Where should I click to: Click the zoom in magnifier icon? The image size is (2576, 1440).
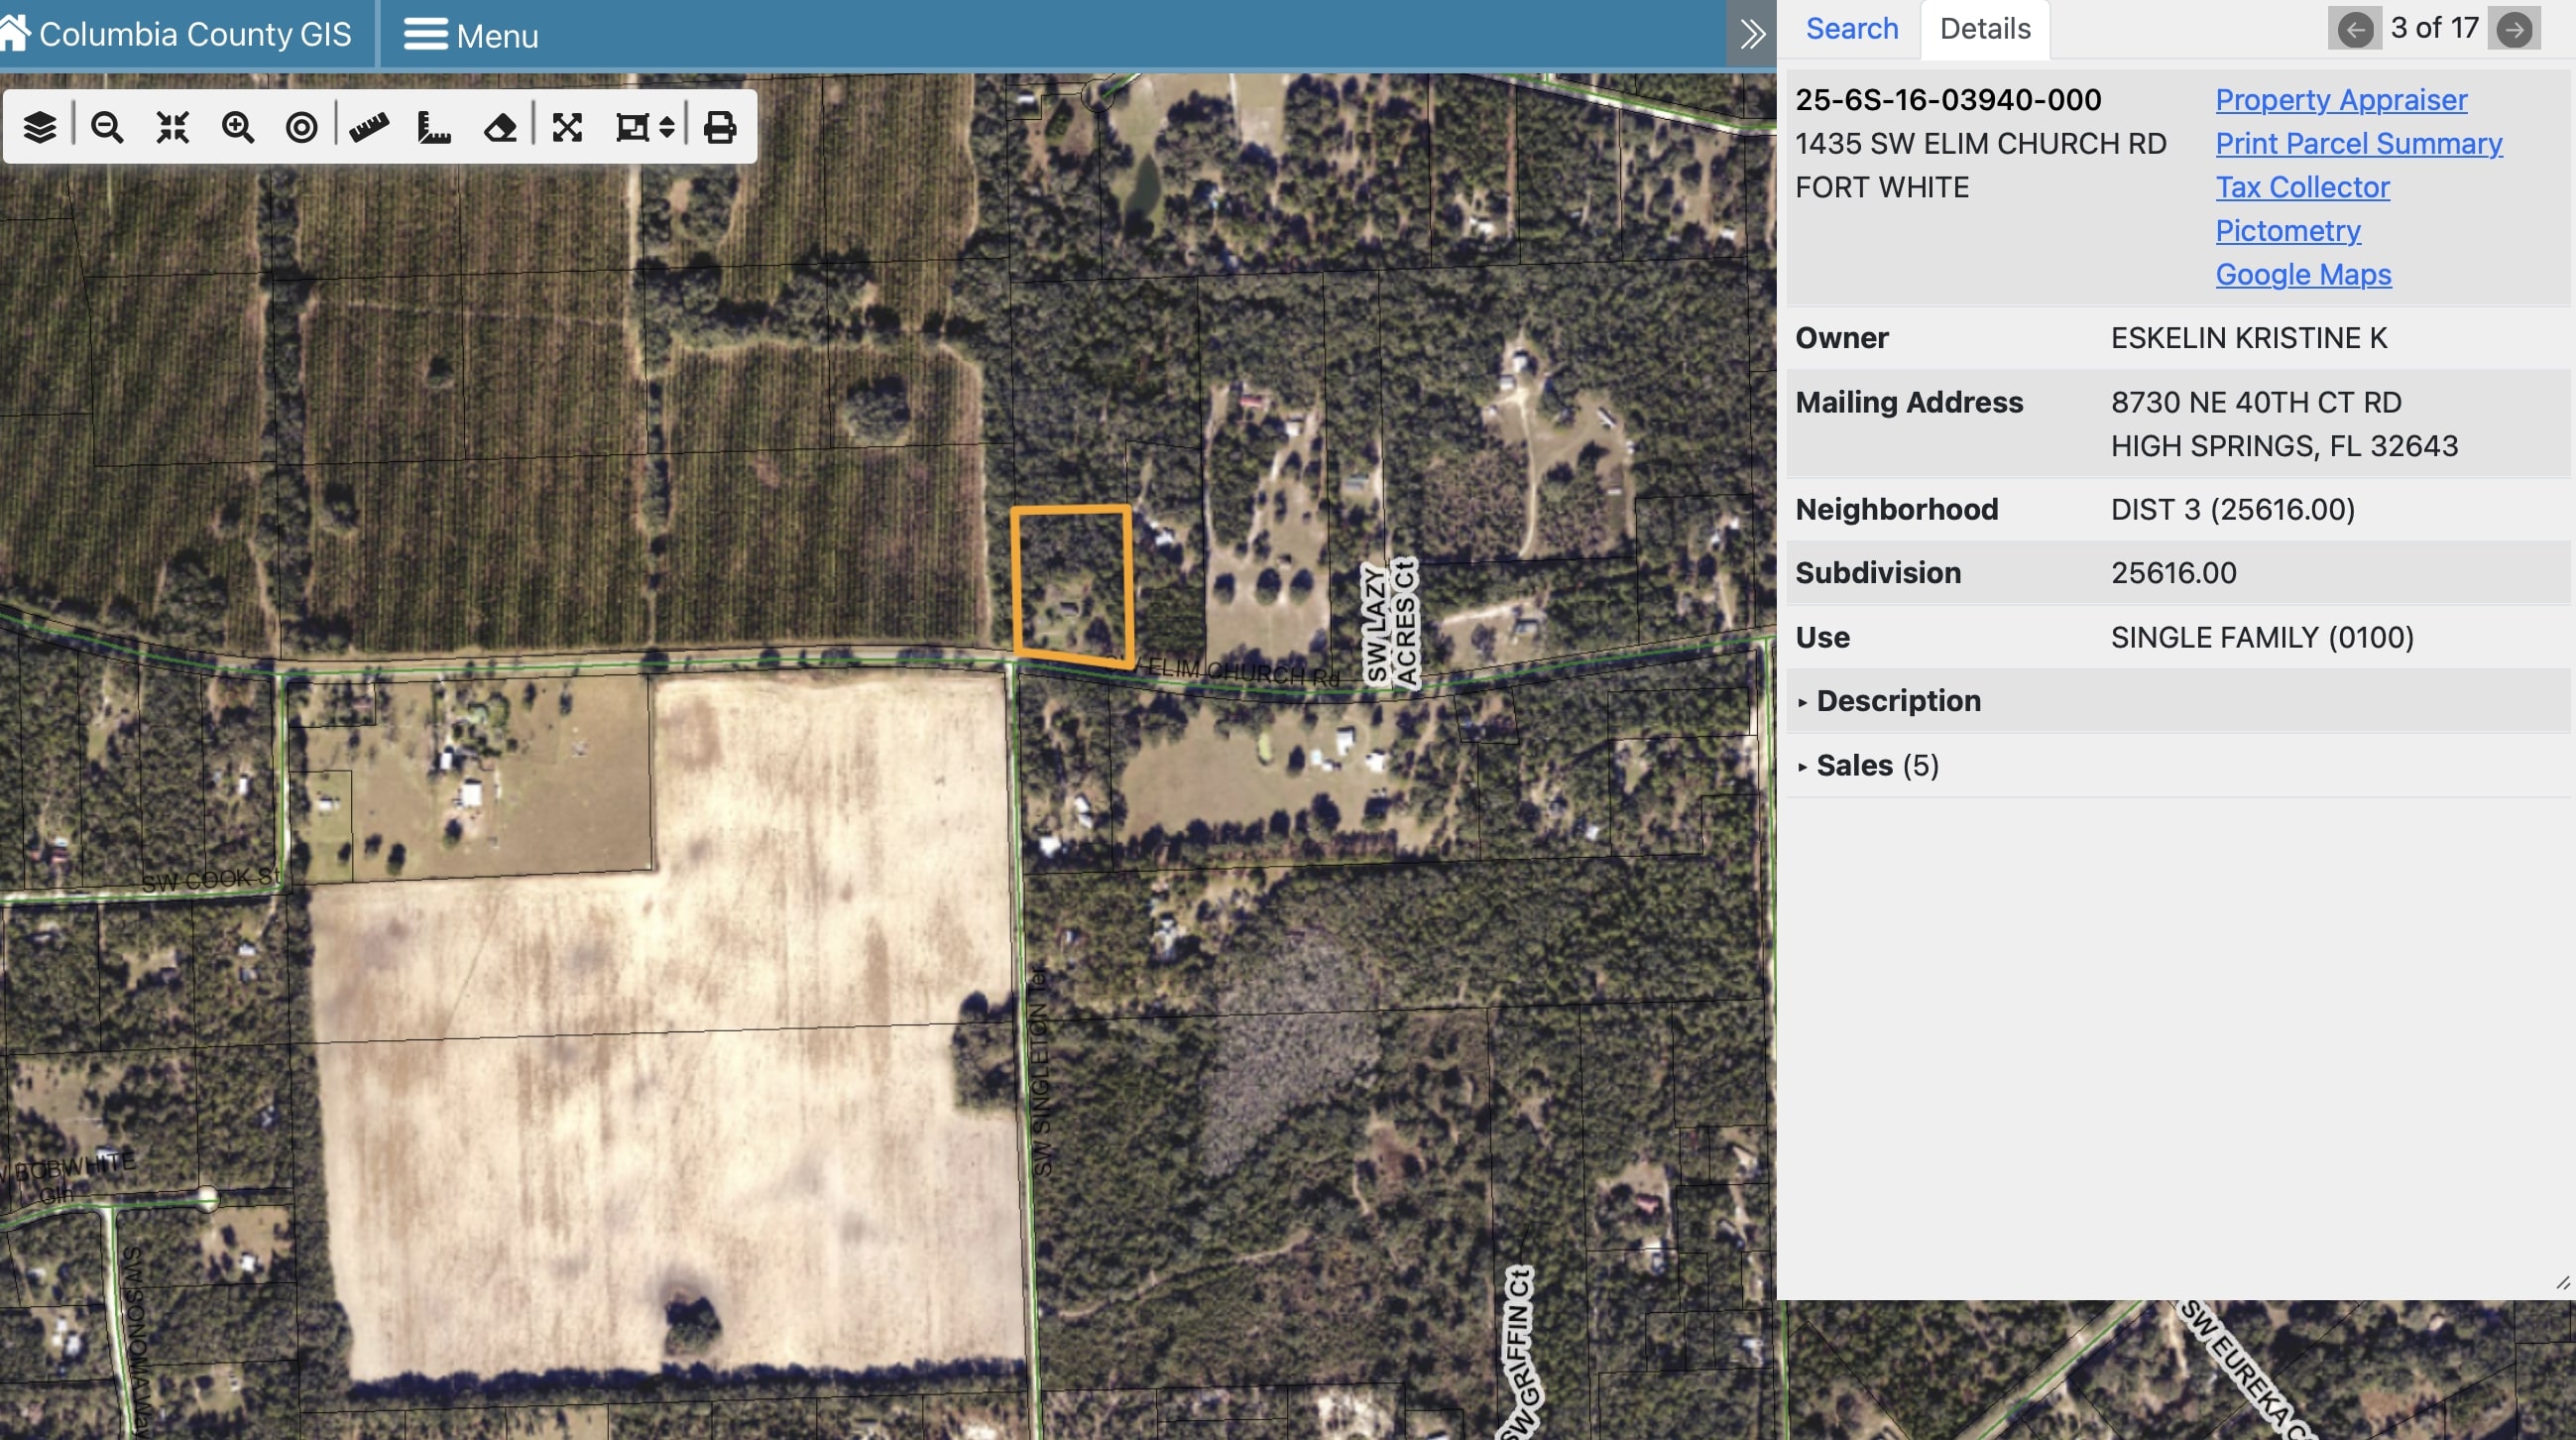(238, 127)
